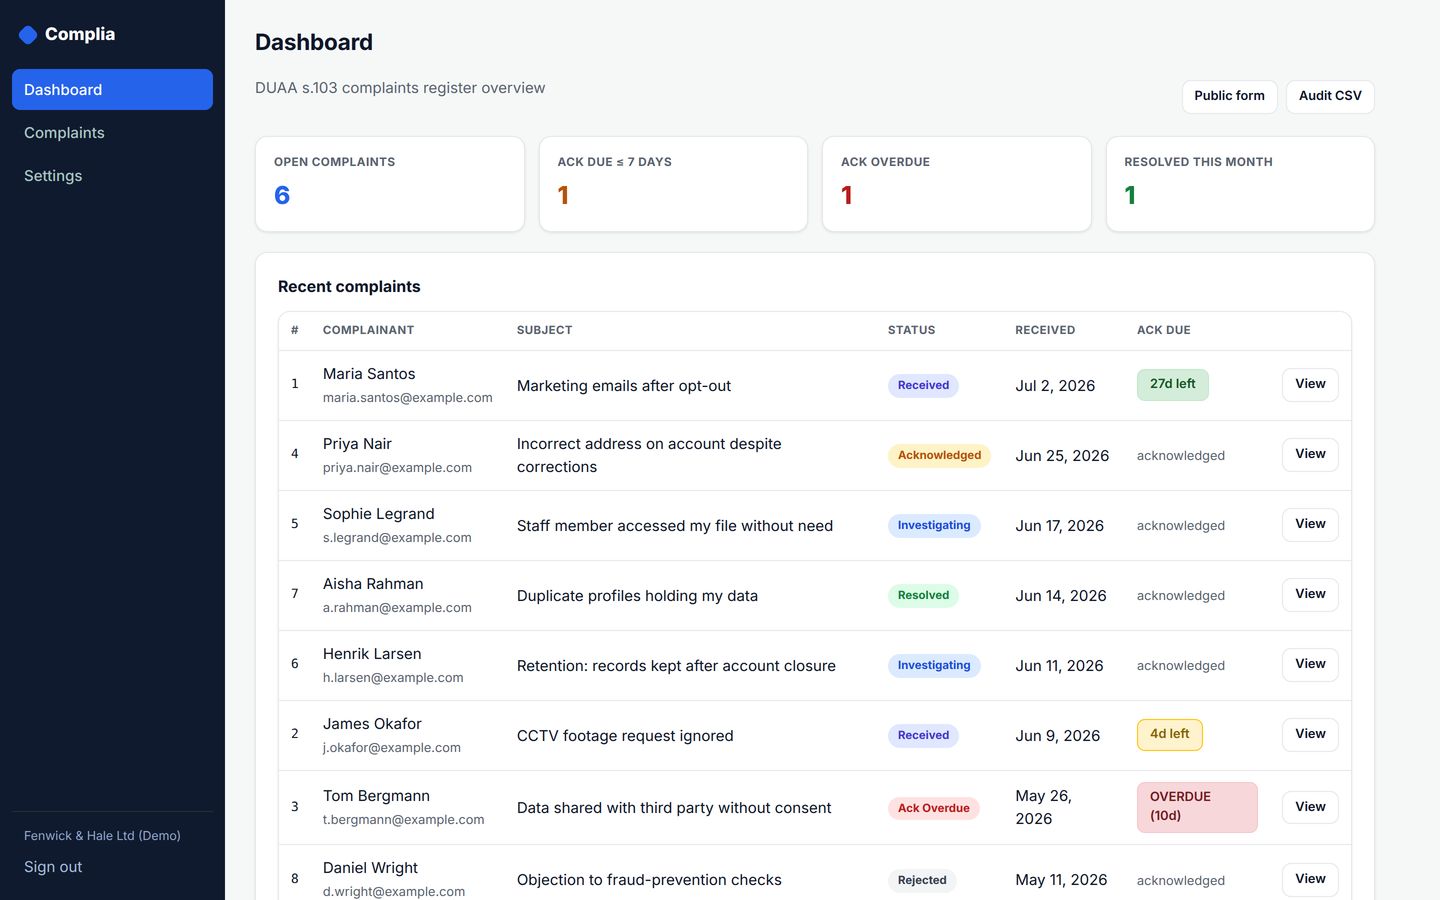Screen dimensions: 1440x900
Task: Click the Subject column header
Action: point(544,330)
